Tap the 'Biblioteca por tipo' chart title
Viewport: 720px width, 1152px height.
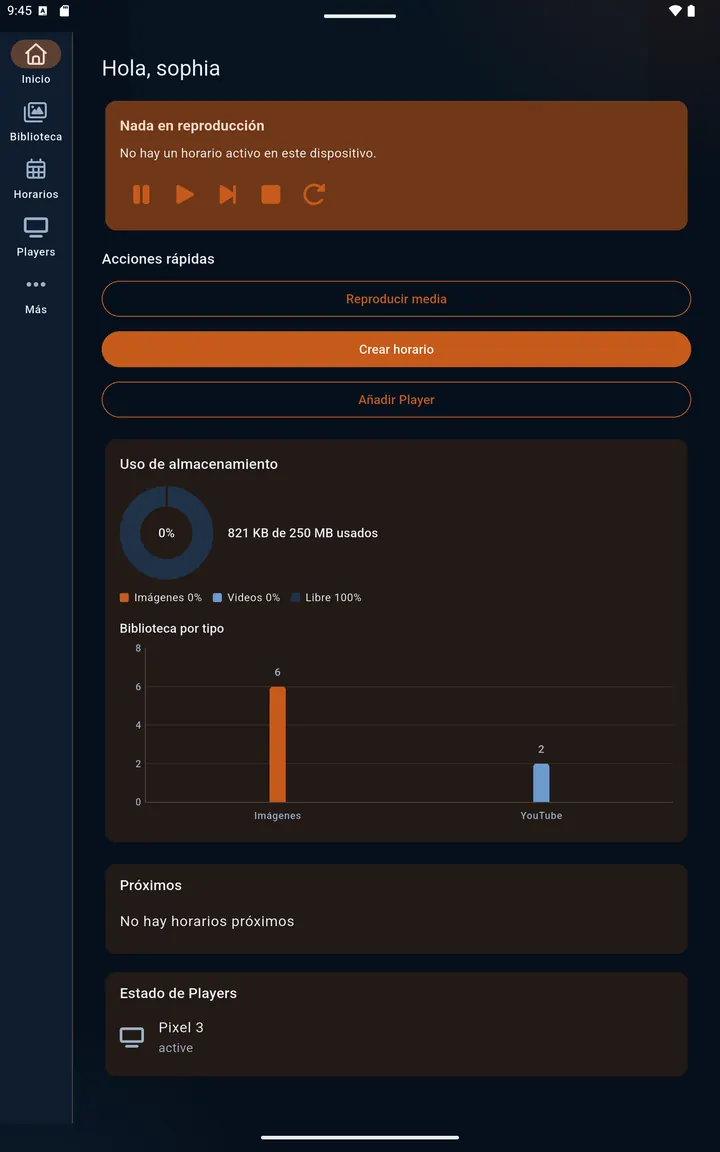[x=172, y=629]
